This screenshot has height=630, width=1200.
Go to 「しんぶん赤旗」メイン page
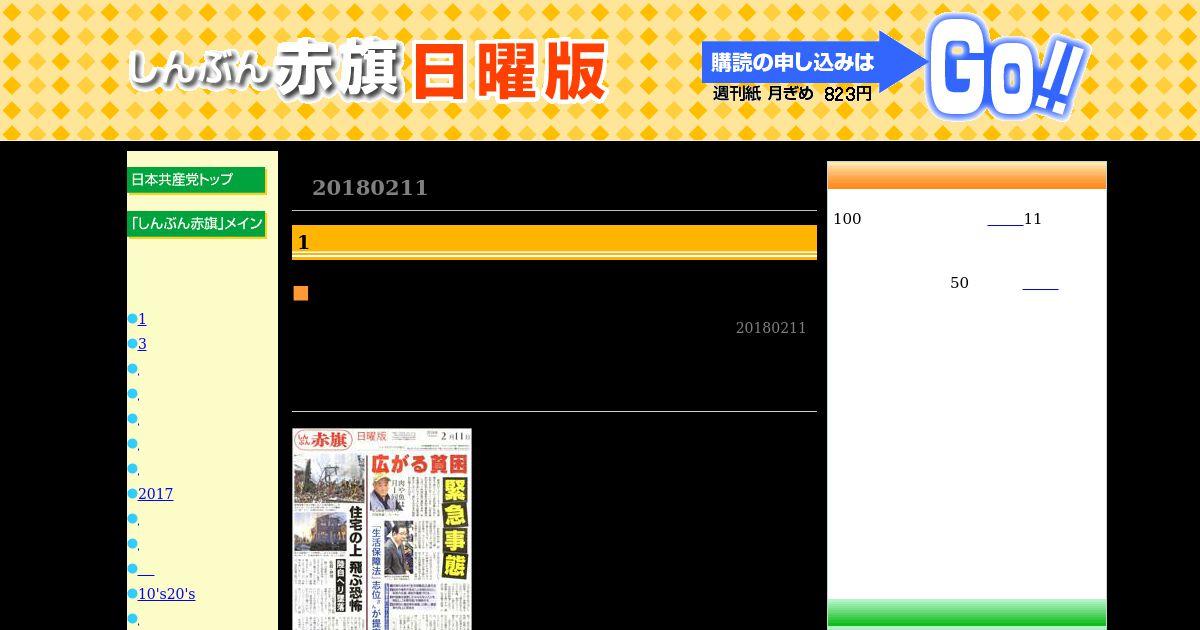pos(197,224)
